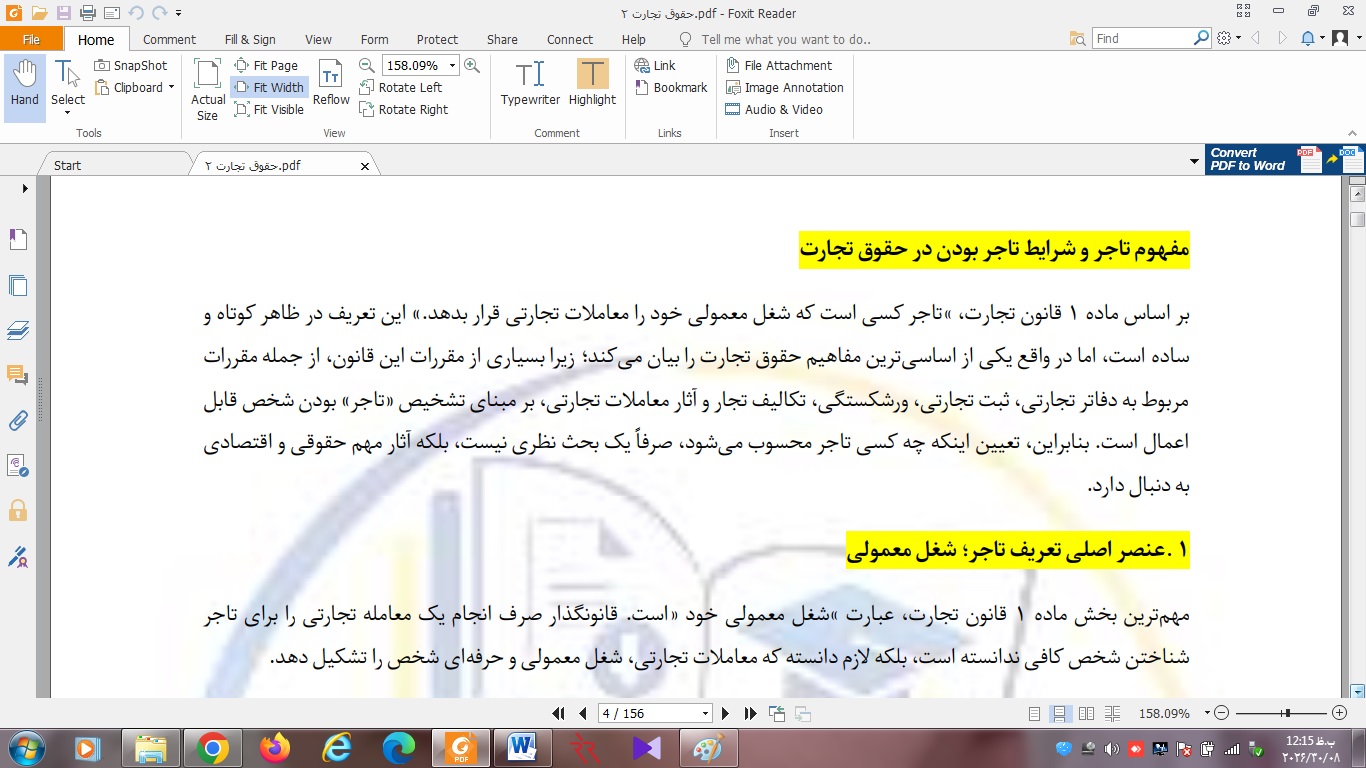The width and height of the screenshot is (1366, 768).
Task: Rotate the page left
Action: [x=400, y=88]
